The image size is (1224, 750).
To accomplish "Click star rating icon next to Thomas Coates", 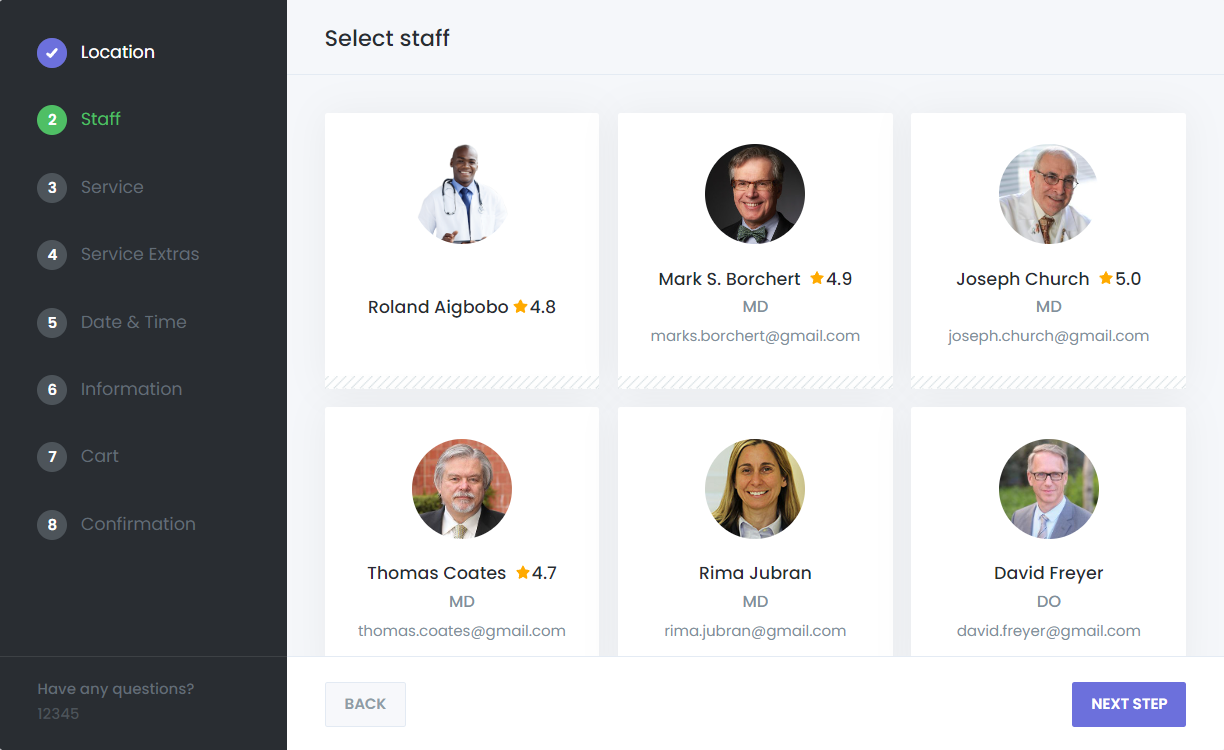I will [x=523, y=572].
